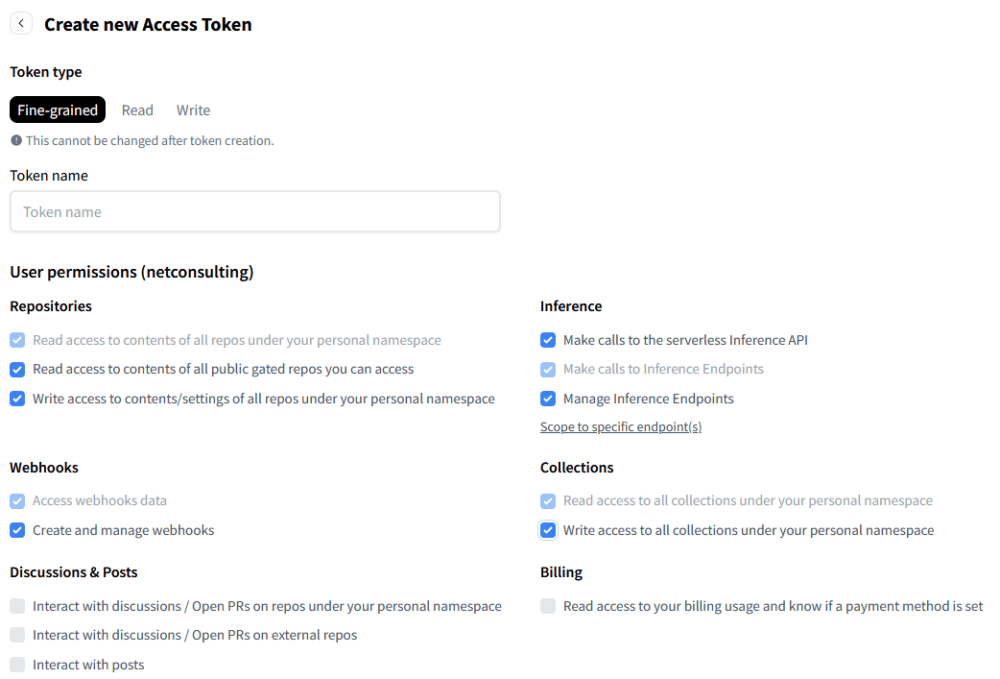Enable discussions on personal namespace repos
The height and width of the screenshot is (679, 1000).
[x=18, y=606]
